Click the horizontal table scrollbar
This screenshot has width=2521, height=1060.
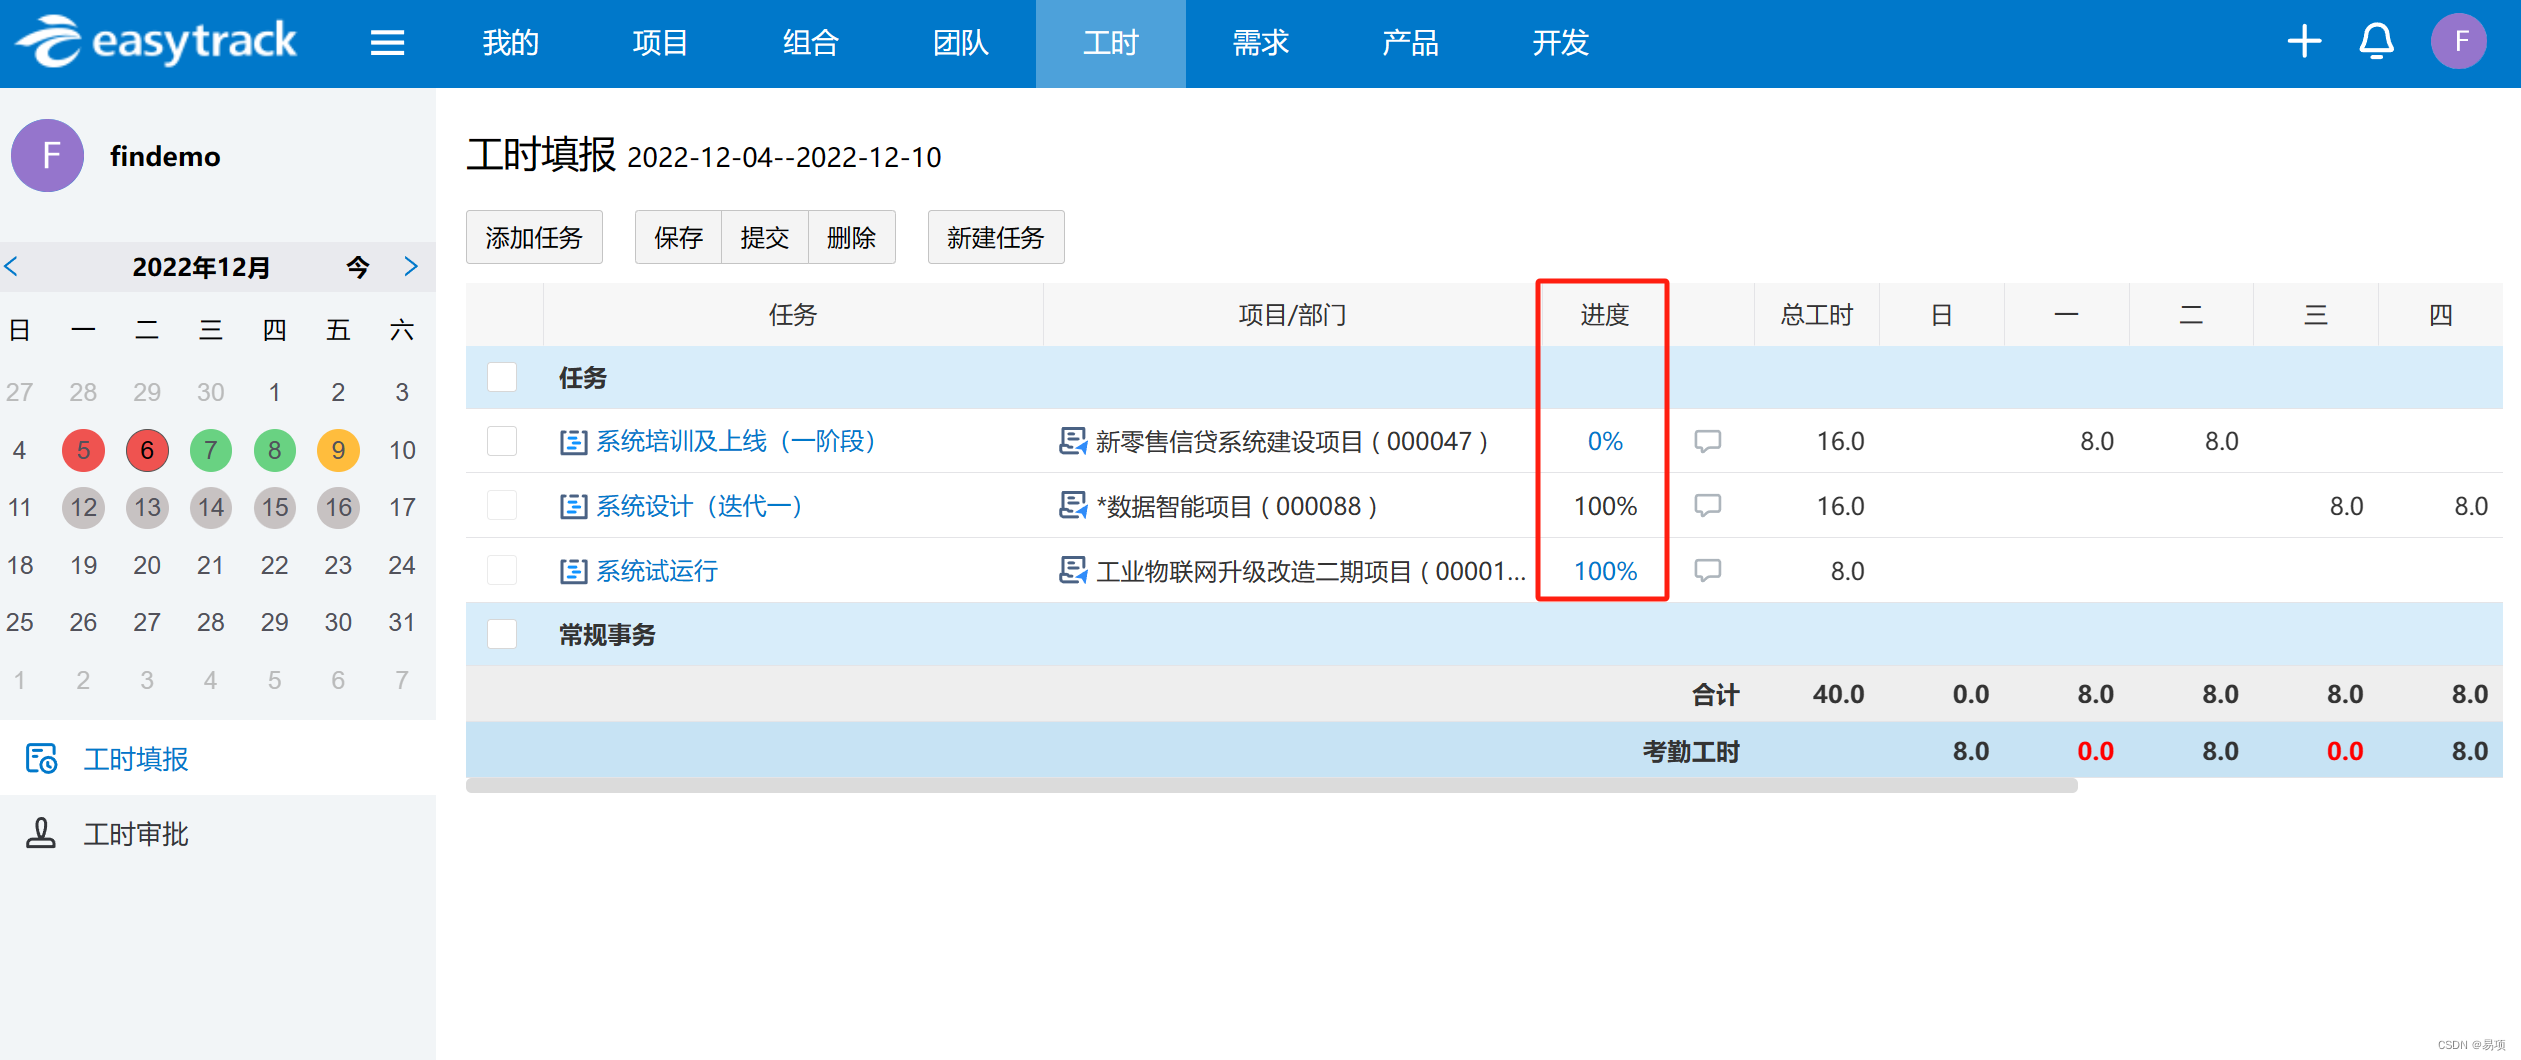click(1272, 786)
